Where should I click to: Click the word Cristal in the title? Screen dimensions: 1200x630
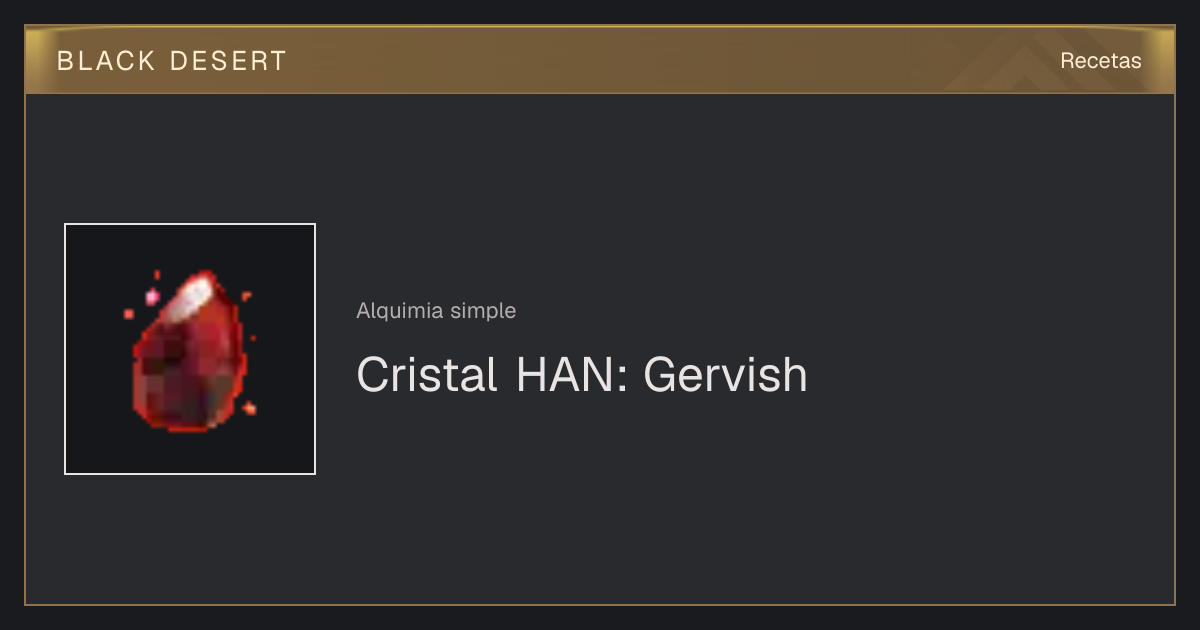pyautogui.click(x=427, y=375)
